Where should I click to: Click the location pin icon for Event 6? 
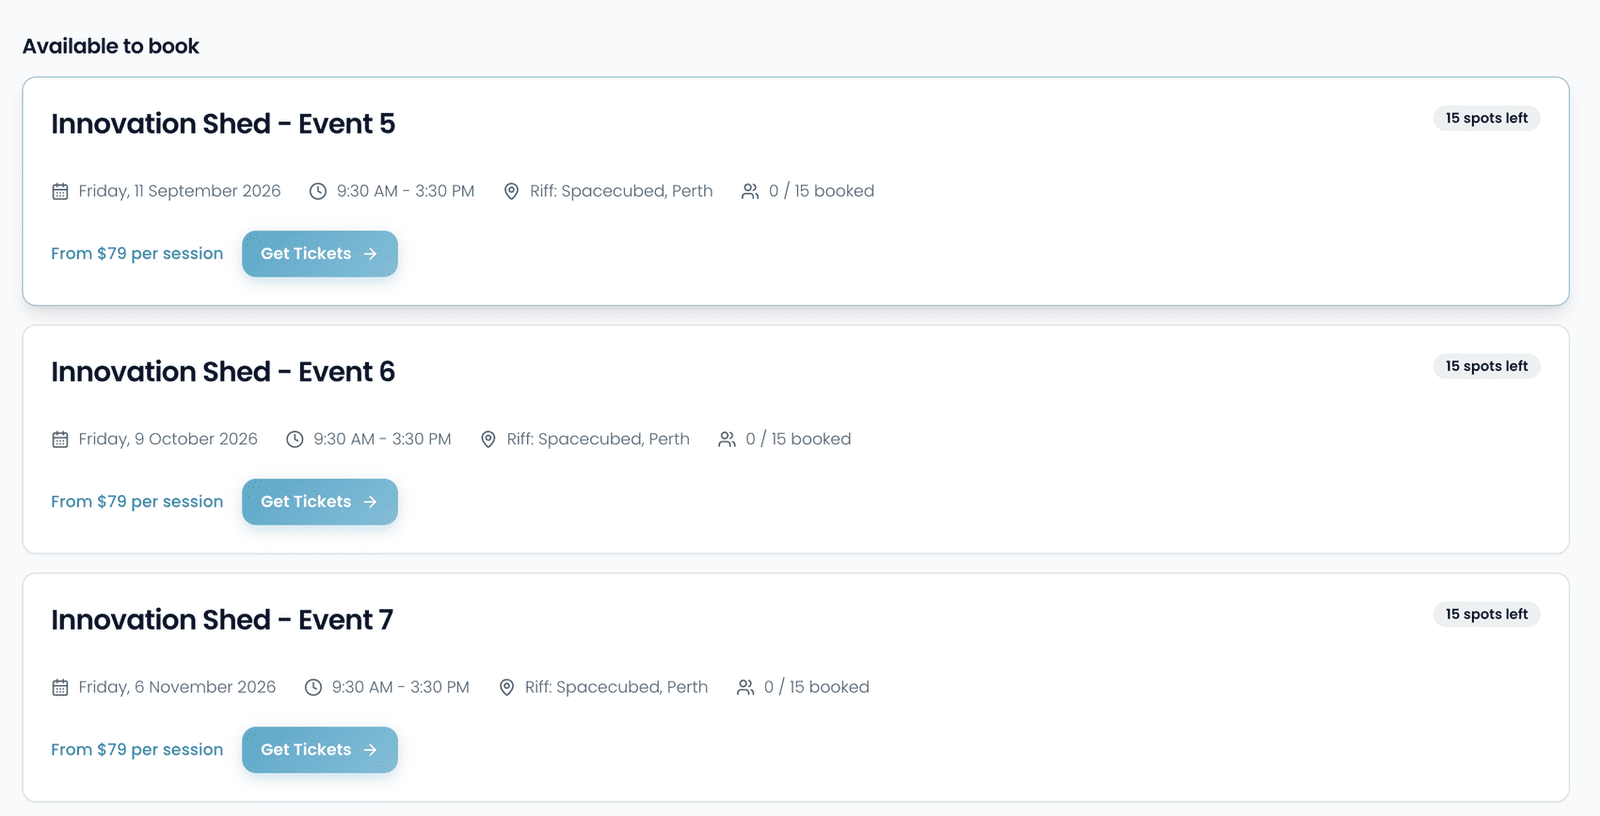tap(488, 439)
